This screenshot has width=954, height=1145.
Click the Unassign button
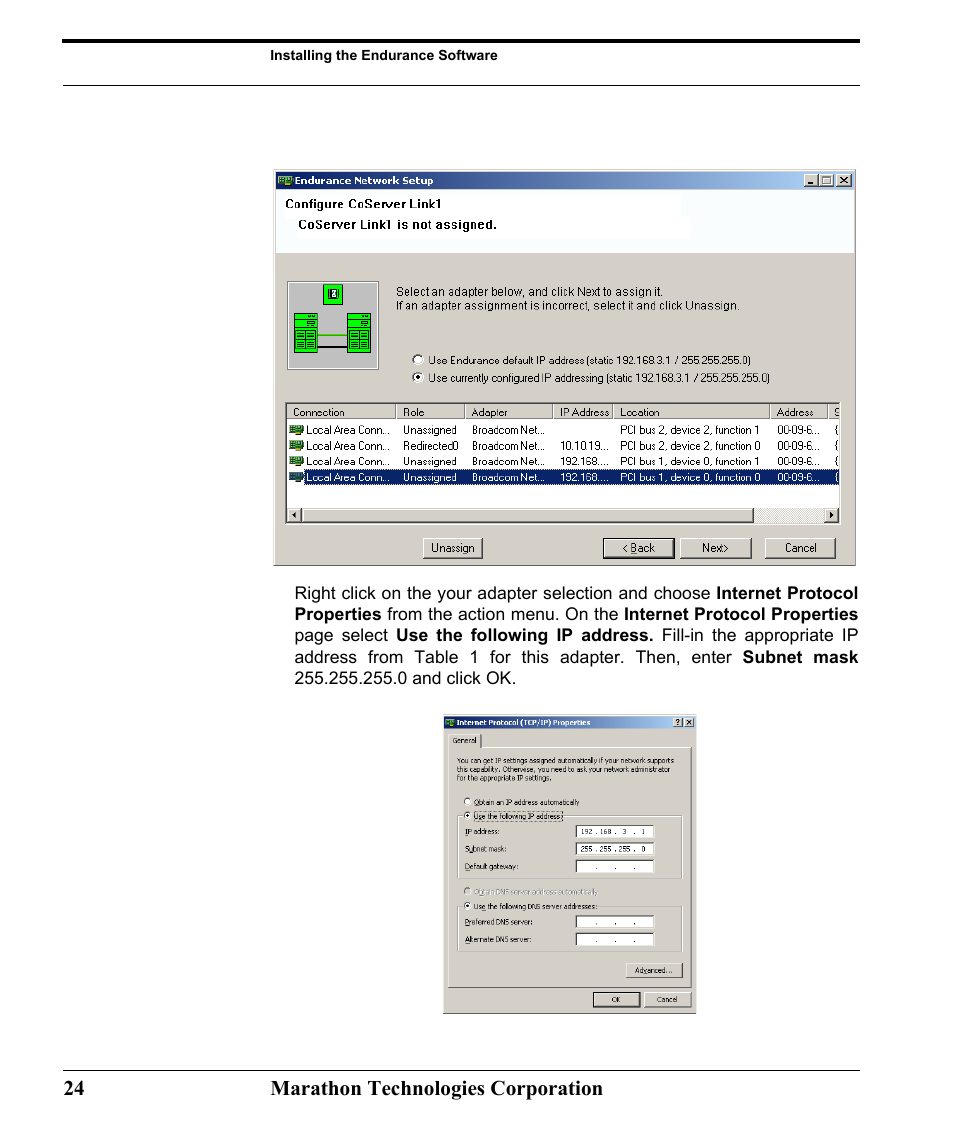[453, 548]
